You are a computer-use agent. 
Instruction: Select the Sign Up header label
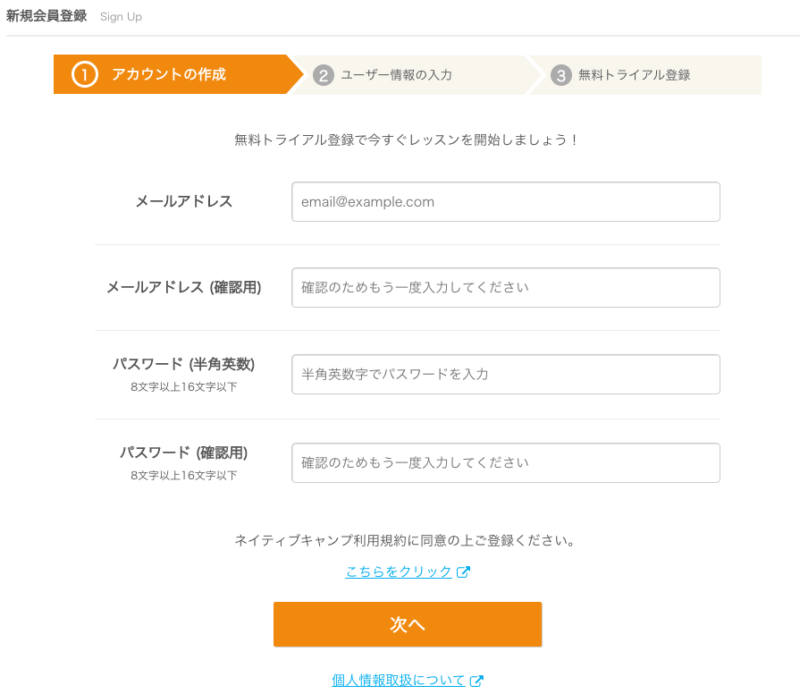pos(121,16)
